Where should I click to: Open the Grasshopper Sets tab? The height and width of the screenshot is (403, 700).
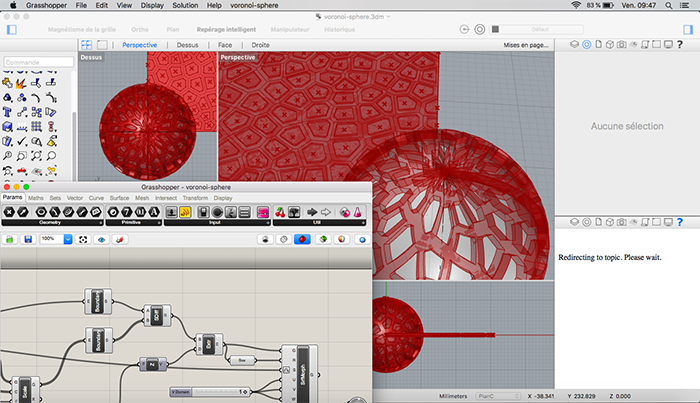click(x=55, y=198)
